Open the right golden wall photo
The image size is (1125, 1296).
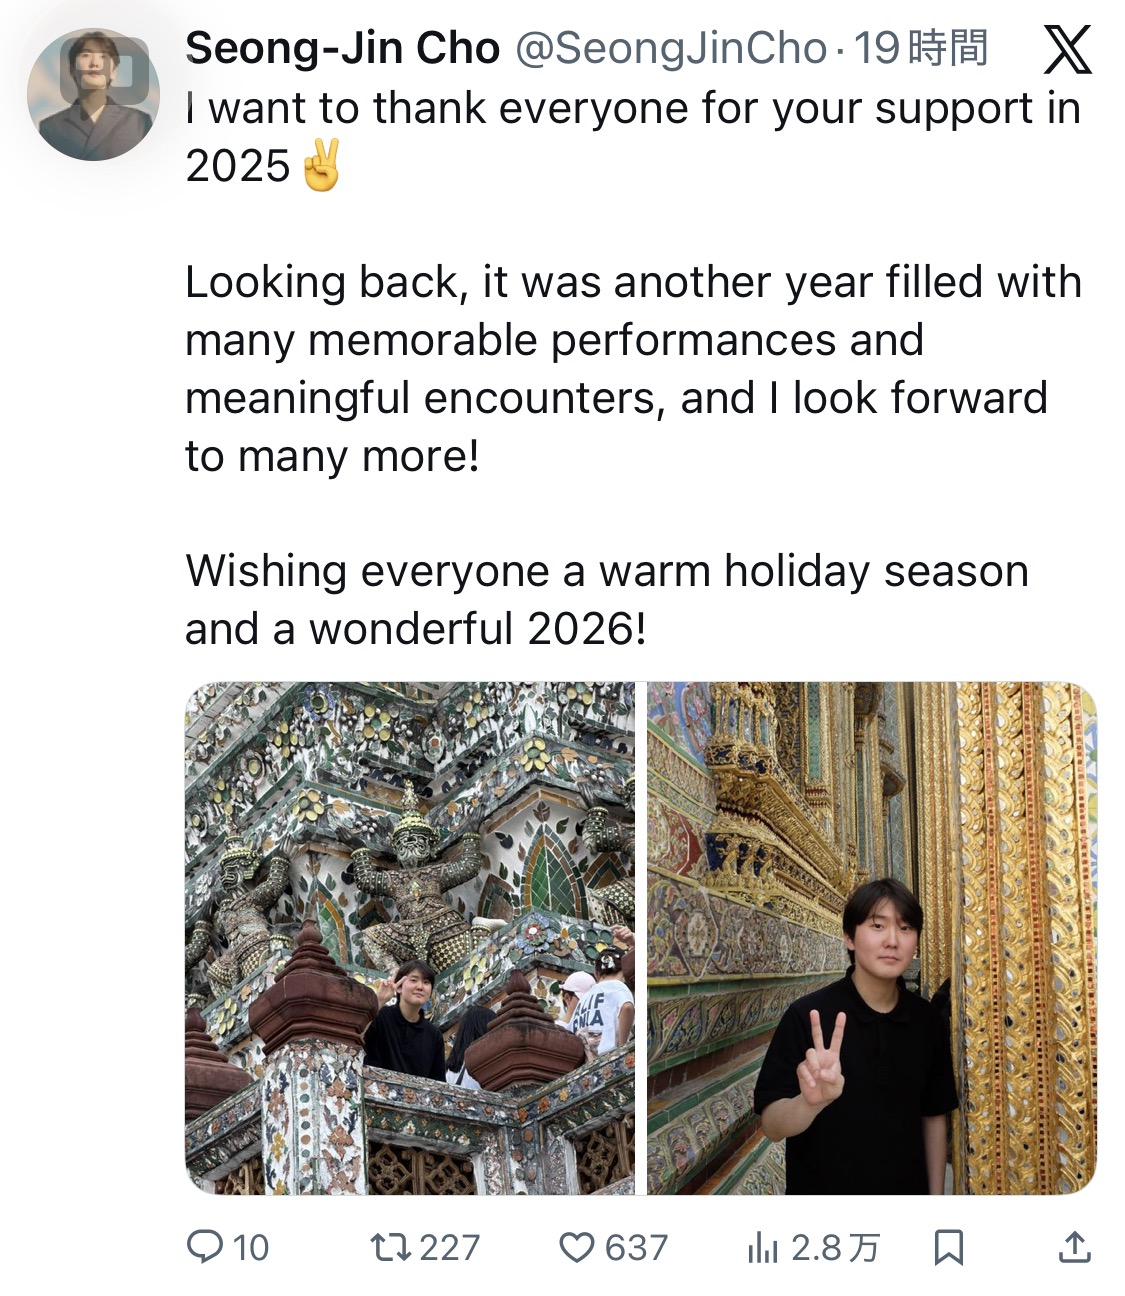pyautogui.click(x=871, y=937)
